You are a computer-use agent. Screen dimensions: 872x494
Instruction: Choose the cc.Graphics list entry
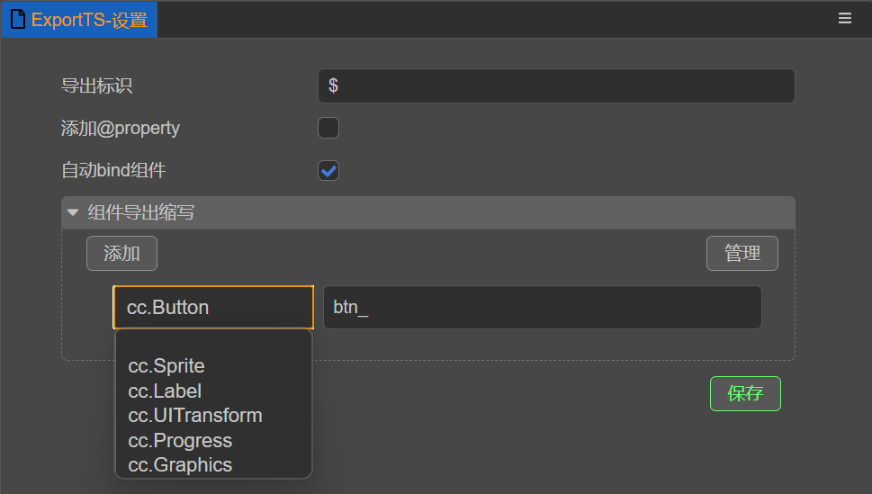[x=180, y=464]
